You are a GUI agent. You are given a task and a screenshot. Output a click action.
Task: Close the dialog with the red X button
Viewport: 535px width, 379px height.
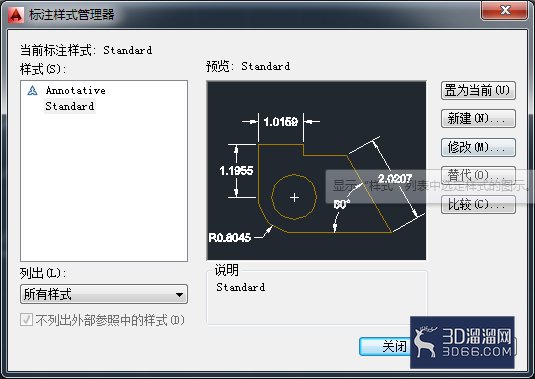point(504,10)
